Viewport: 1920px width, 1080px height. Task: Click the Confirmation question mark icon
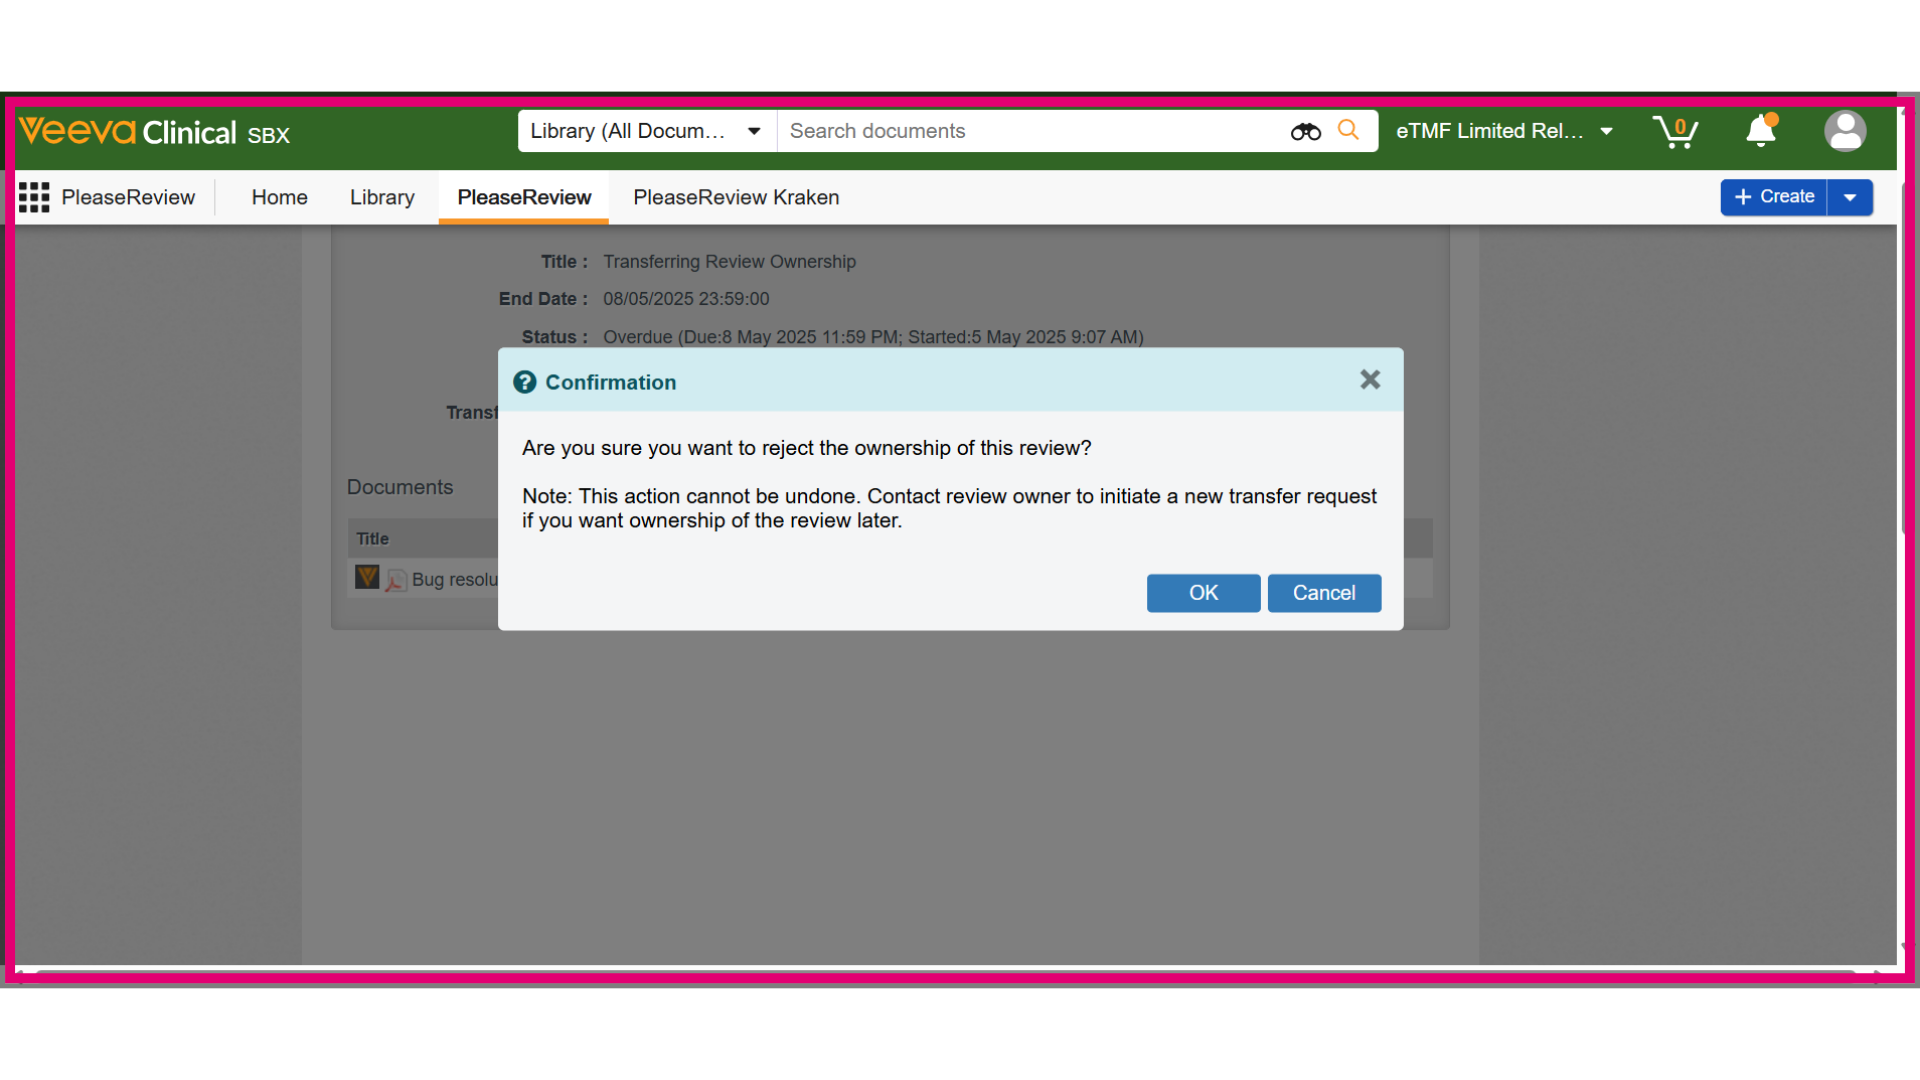pos(525,382)
